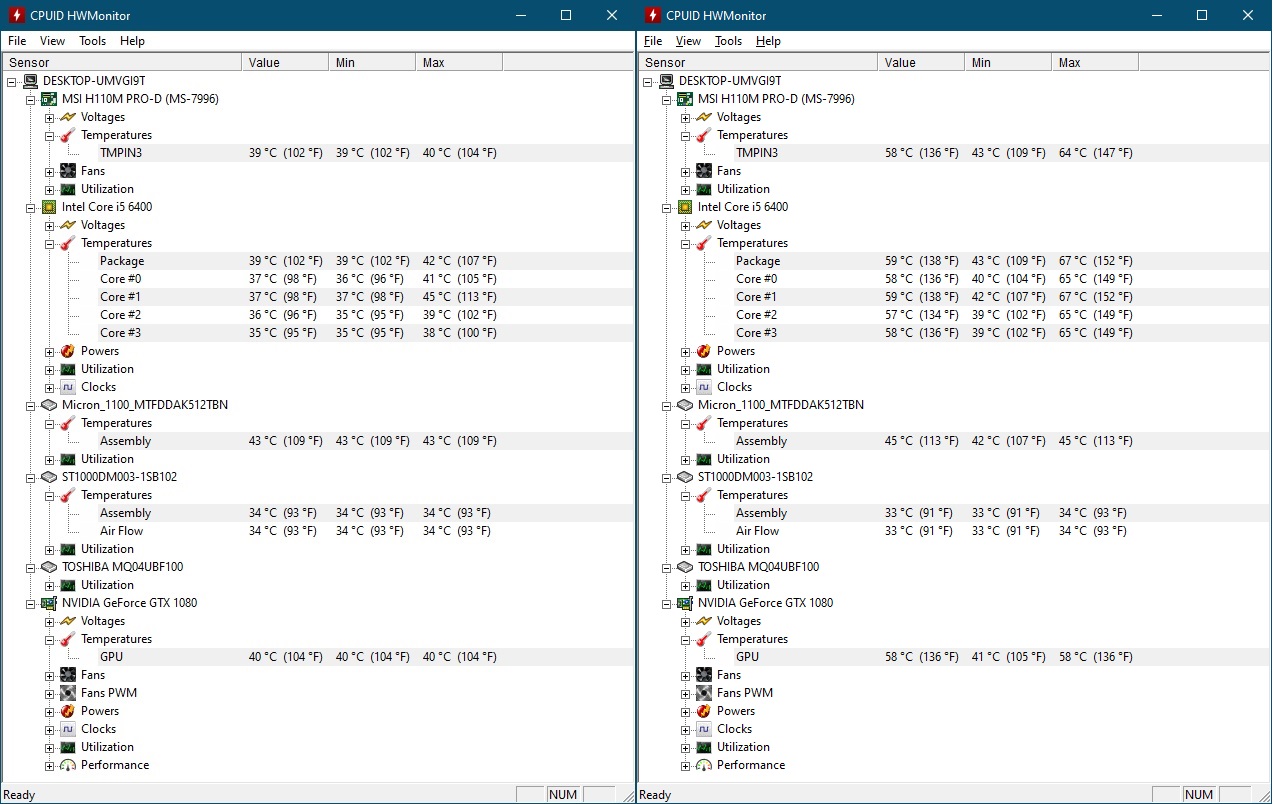1274x804 pixels.
Task: Click the Performance gauge icon in right window
Action: tap(704, 765)
